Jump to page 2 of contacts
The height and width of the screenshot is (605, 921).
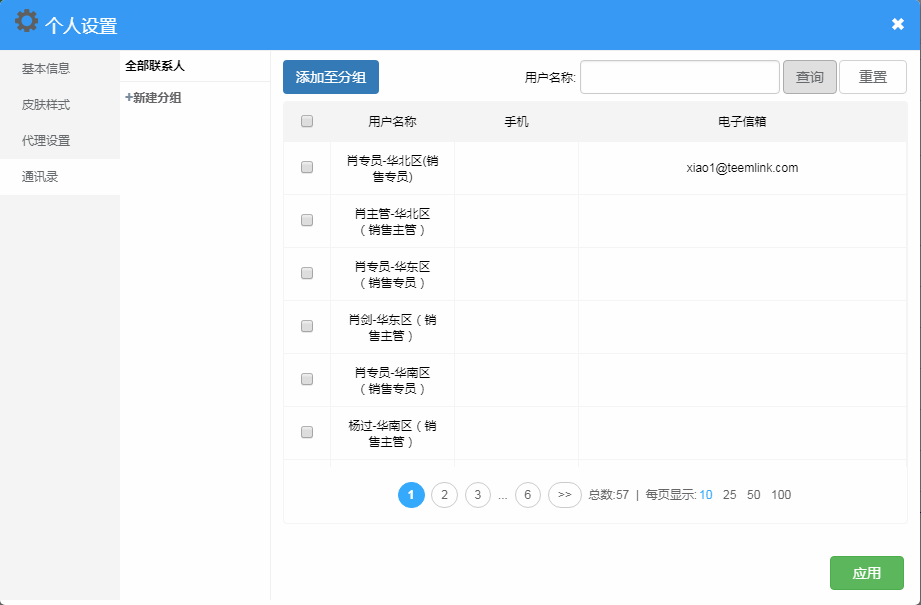444,495
